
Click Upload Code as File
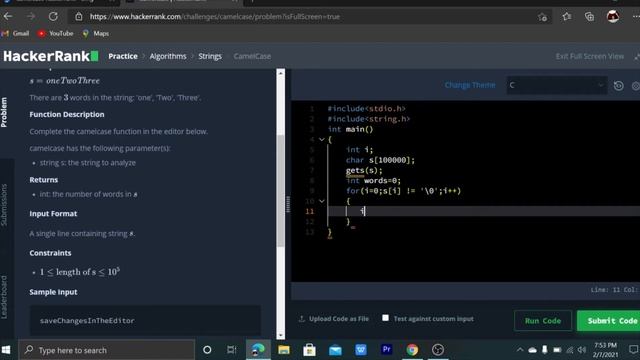click(x=334, y=319)
